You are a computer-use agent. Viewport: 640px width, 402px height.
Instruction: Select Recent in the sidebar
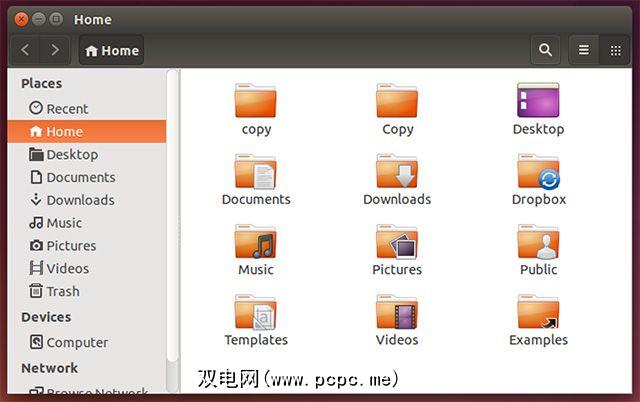tap(87, 109)
